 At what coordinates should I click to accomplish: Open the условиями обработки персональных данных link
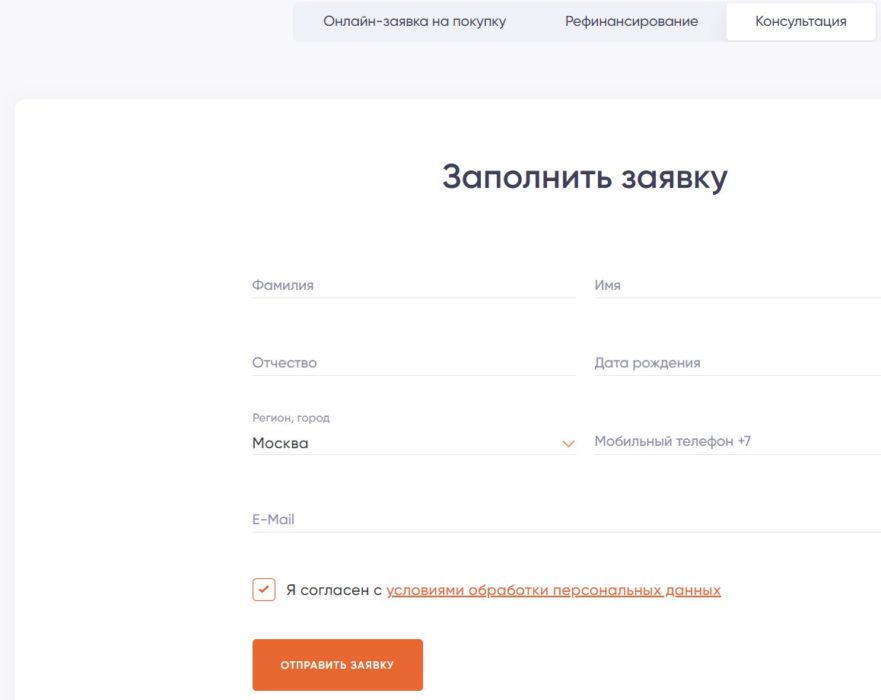point(553,590)
